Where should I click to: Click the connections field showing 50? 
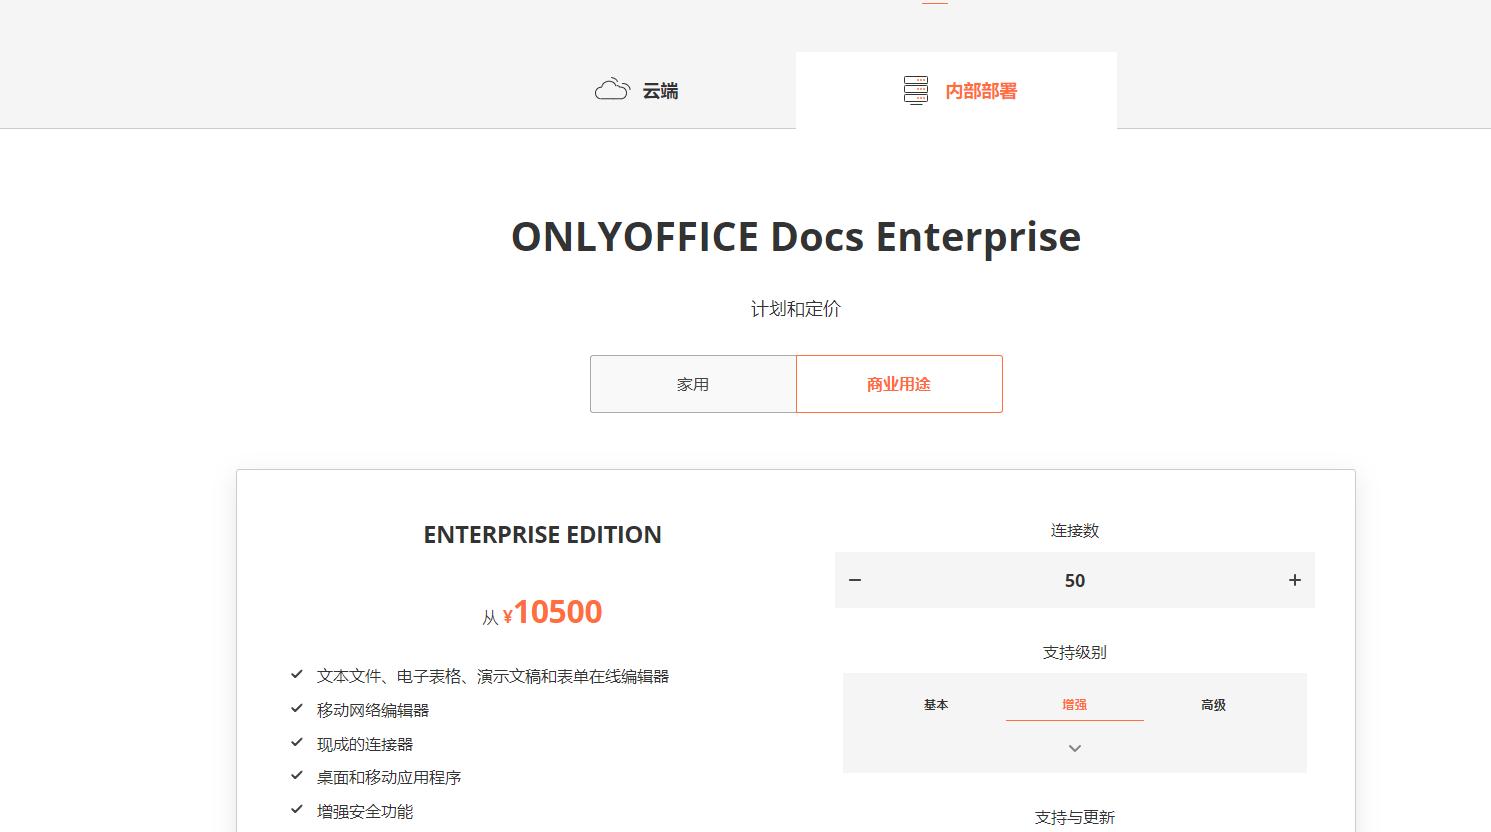tap(1074, 580)
